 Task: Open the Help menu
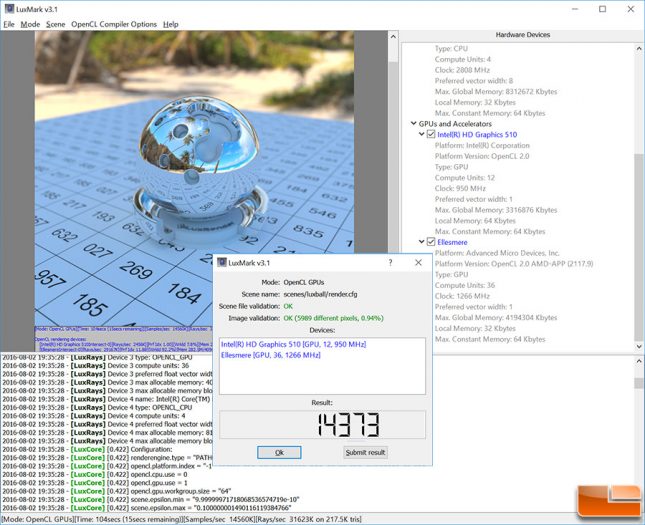pyautogui.click(x=171, y=24)
